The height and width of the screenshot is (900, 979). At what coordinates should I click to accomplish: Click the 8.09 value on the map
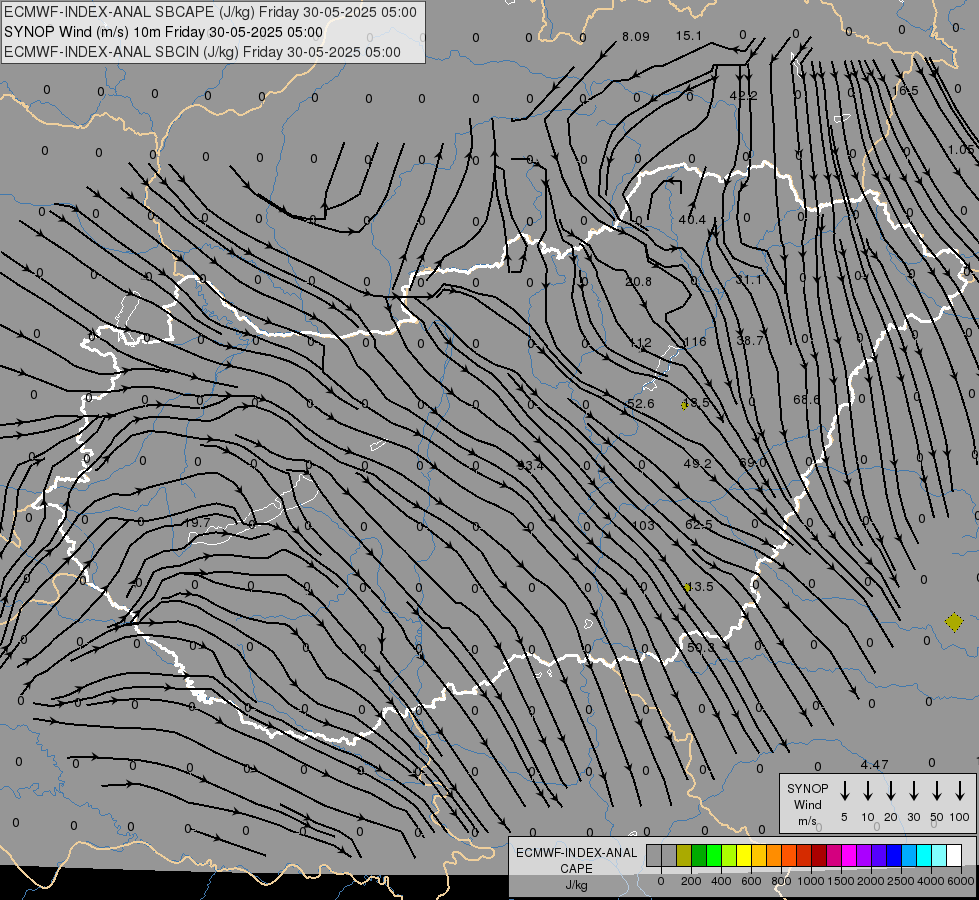tap(636, 37)
